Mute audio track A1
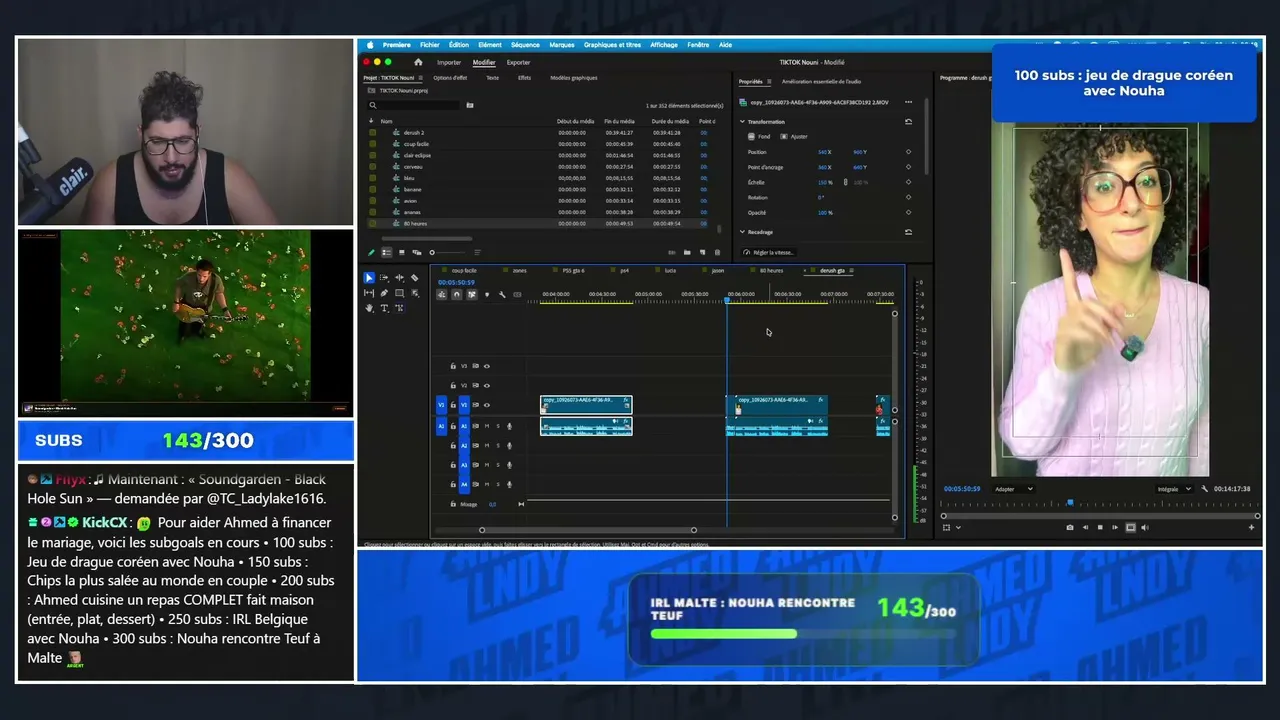This screenshot has width=1280, height=720. 487,426
